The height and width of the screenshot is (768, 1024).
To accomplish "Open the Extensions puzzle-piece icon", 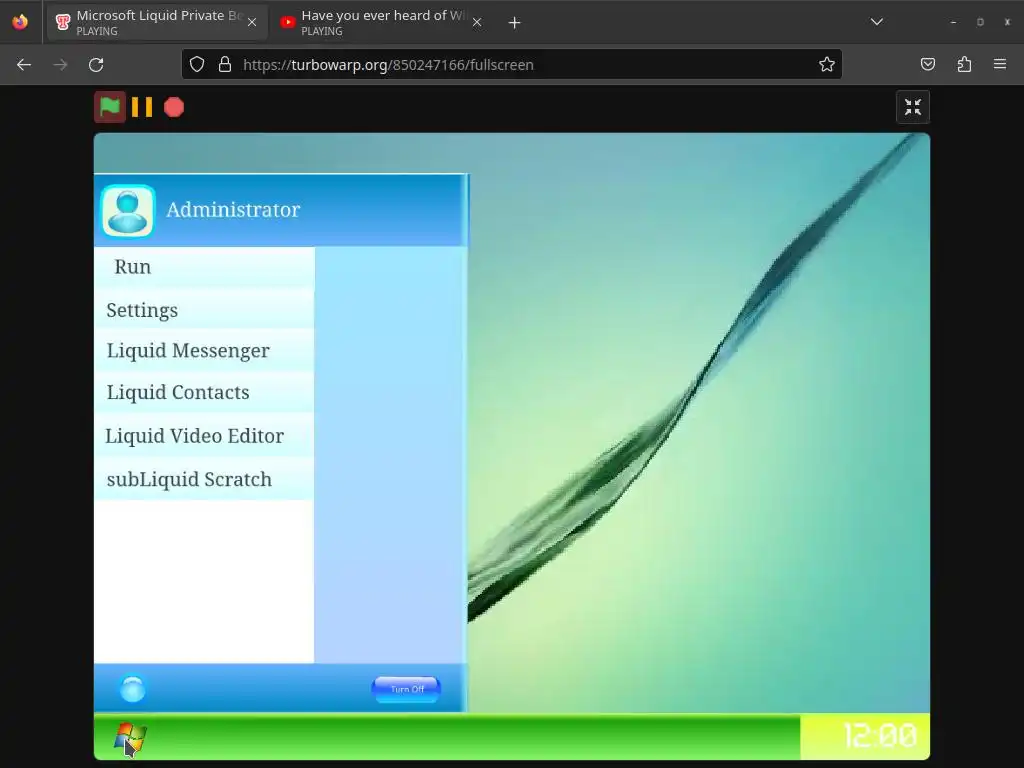I will click(x=964, y=64).
